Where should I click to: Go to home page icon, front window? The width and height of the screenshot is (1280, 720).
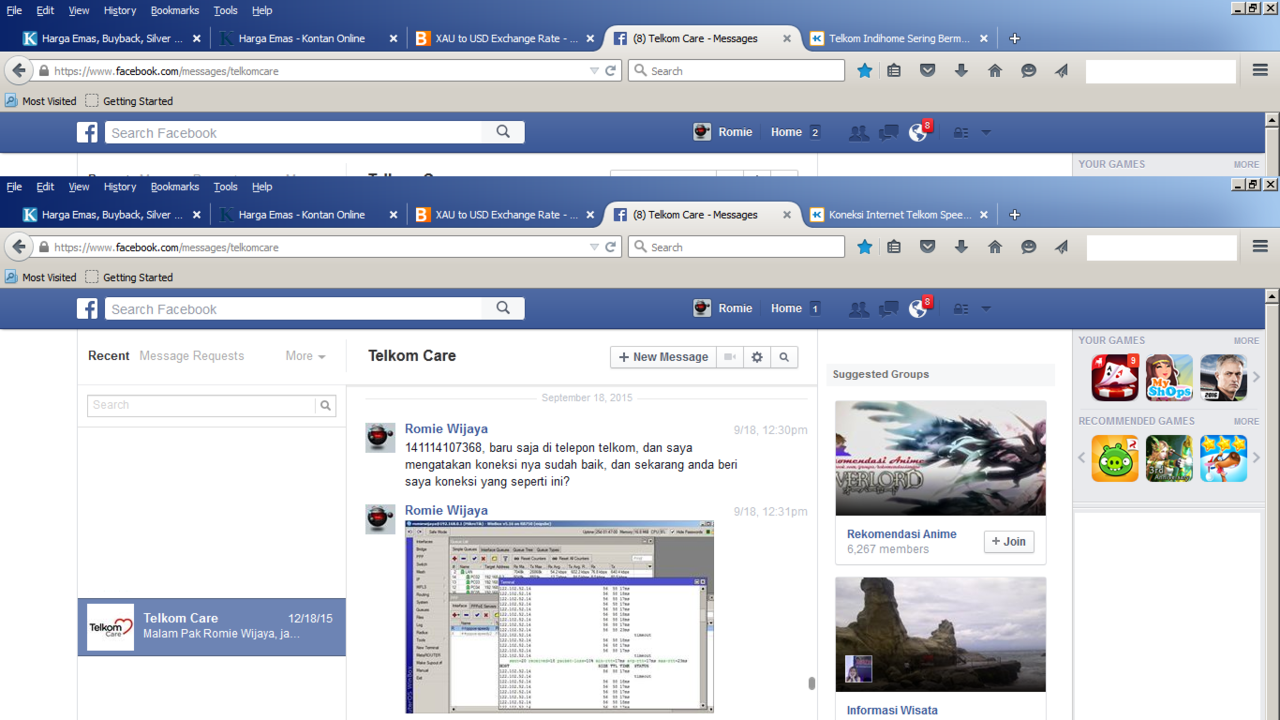pyautogui.click(x=995, y=247)
